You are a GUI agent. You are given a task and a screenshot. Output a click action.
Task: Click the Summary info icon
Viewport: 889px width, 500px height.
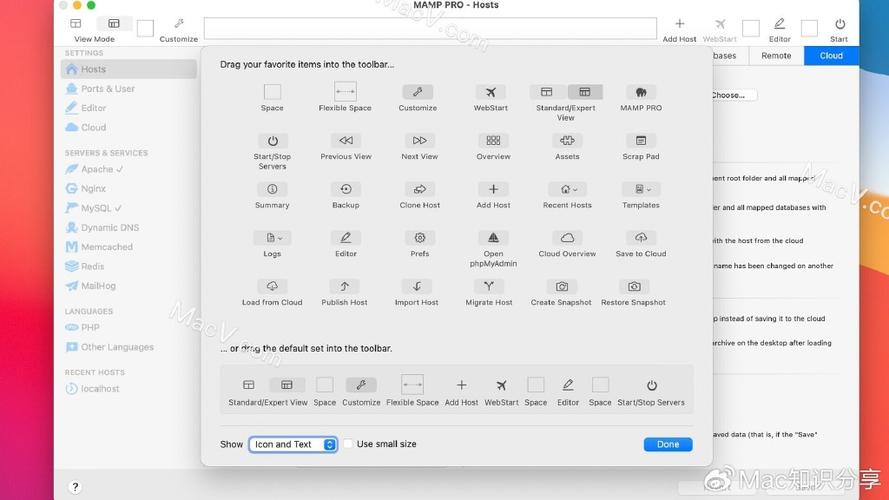point(272,189)
